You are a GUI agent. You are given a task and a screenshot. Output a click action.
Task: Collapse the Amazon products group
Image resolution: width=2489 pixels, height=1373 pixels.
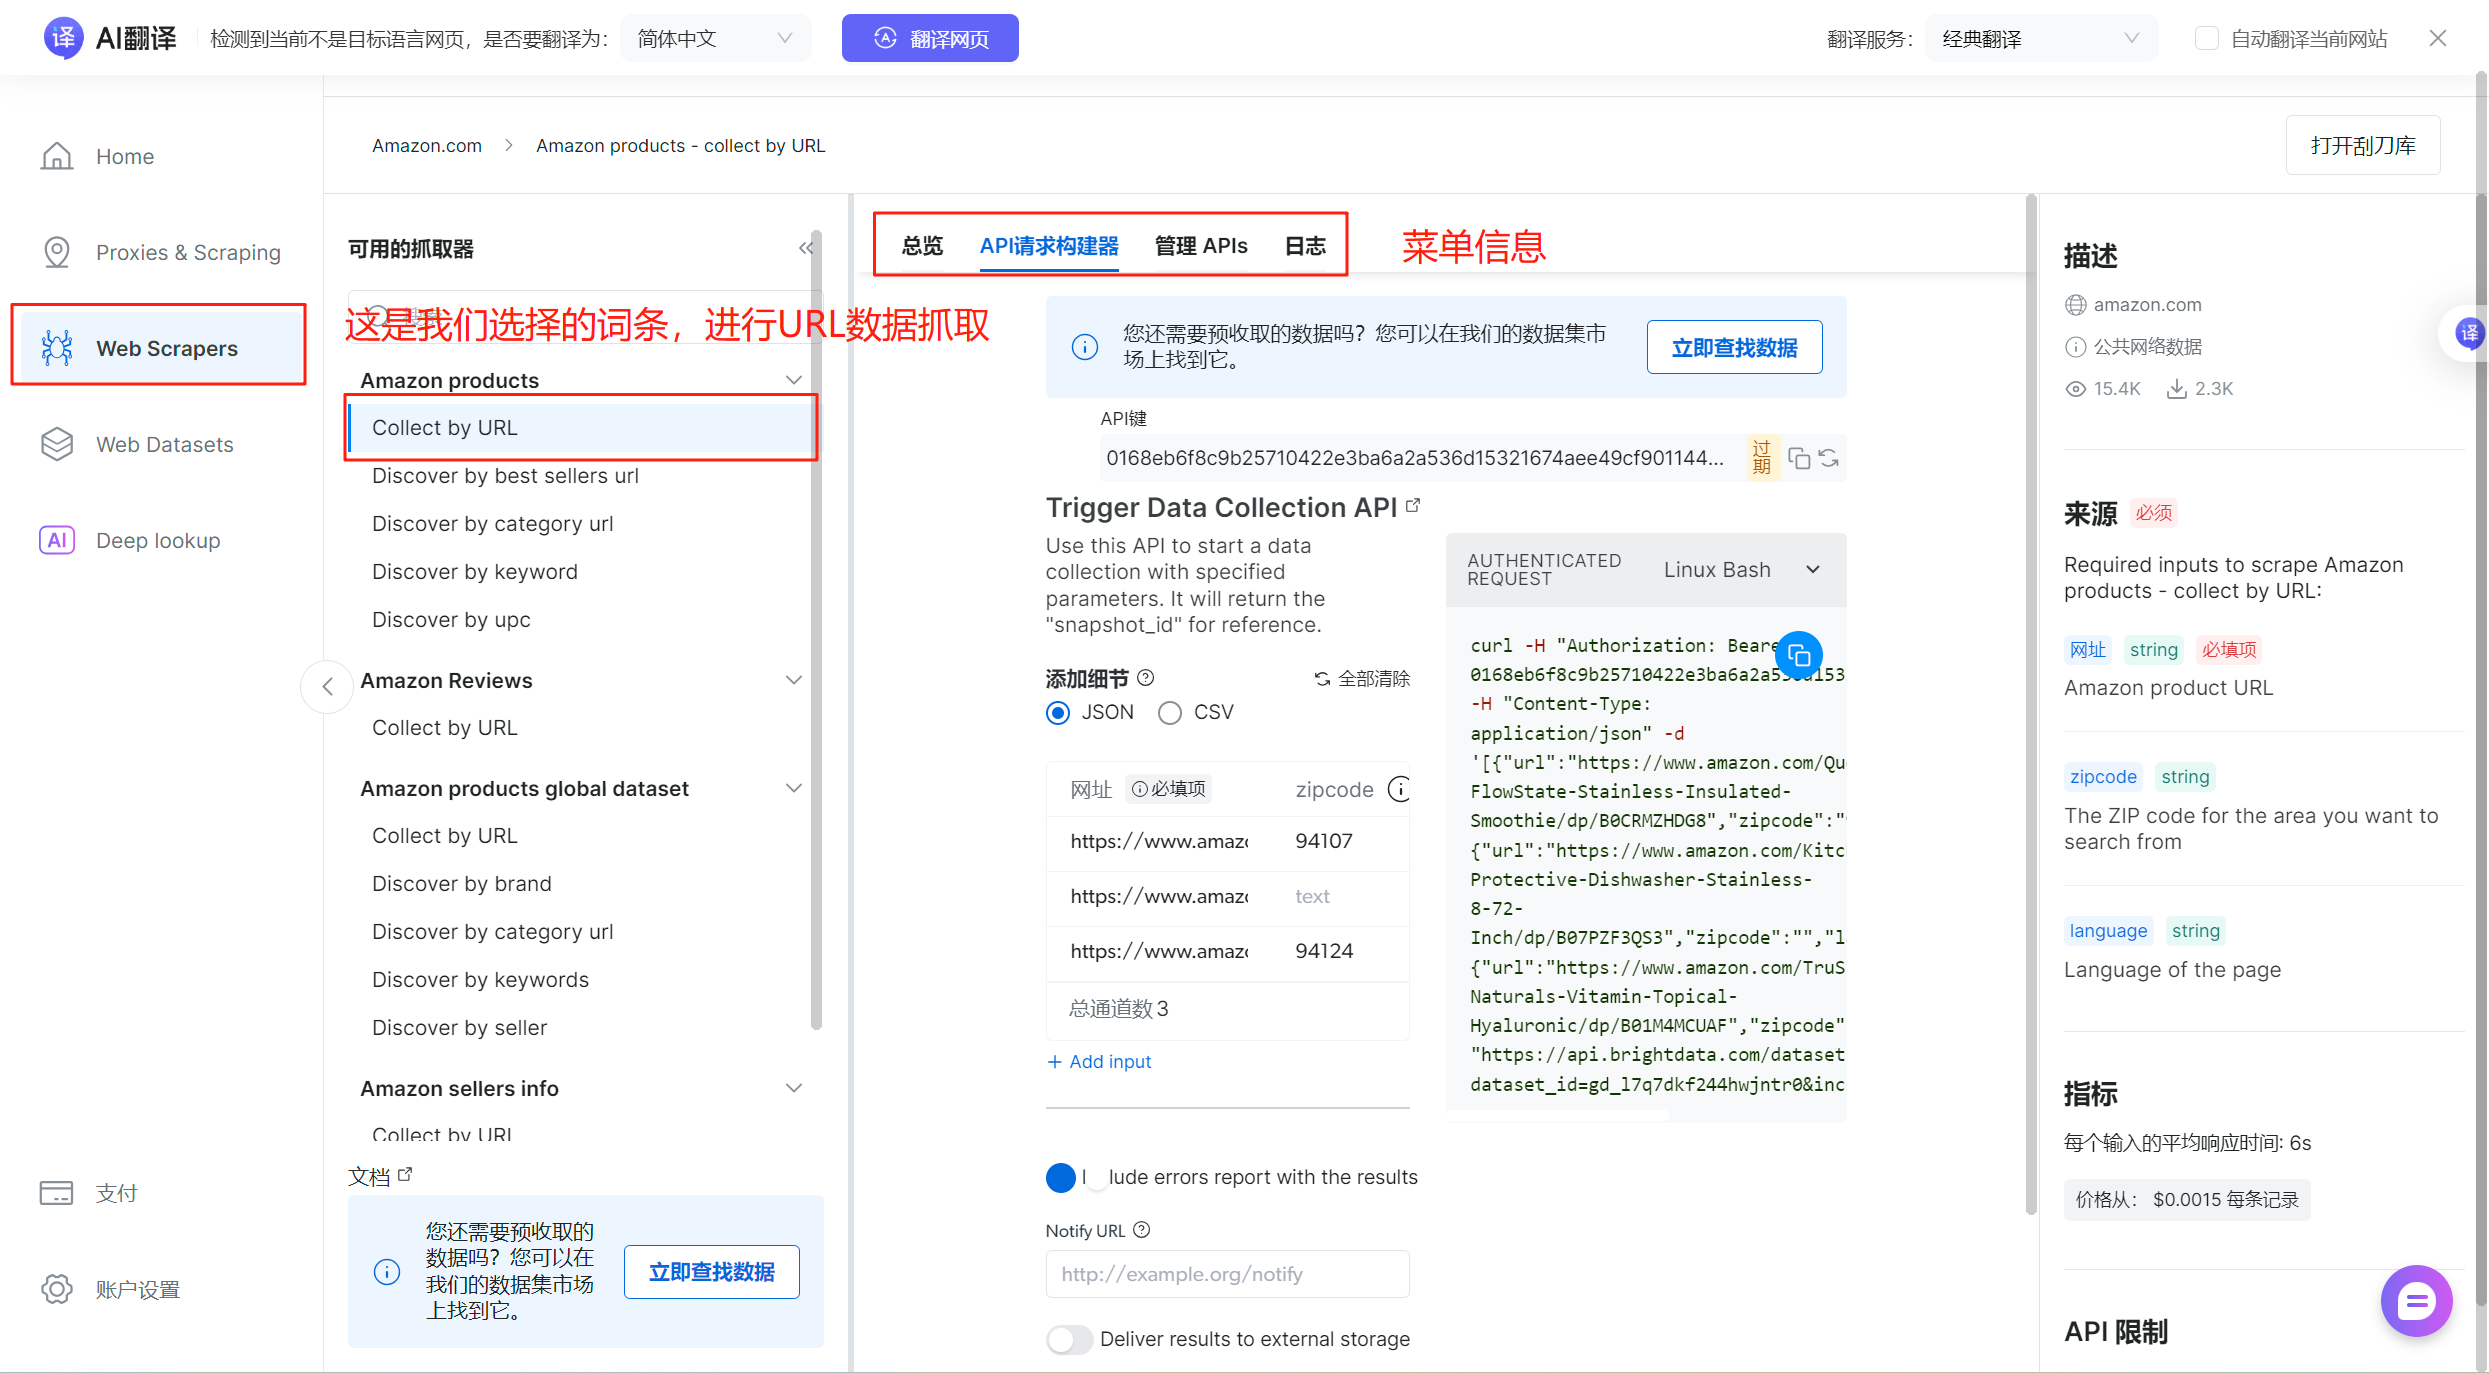[794, 380]
